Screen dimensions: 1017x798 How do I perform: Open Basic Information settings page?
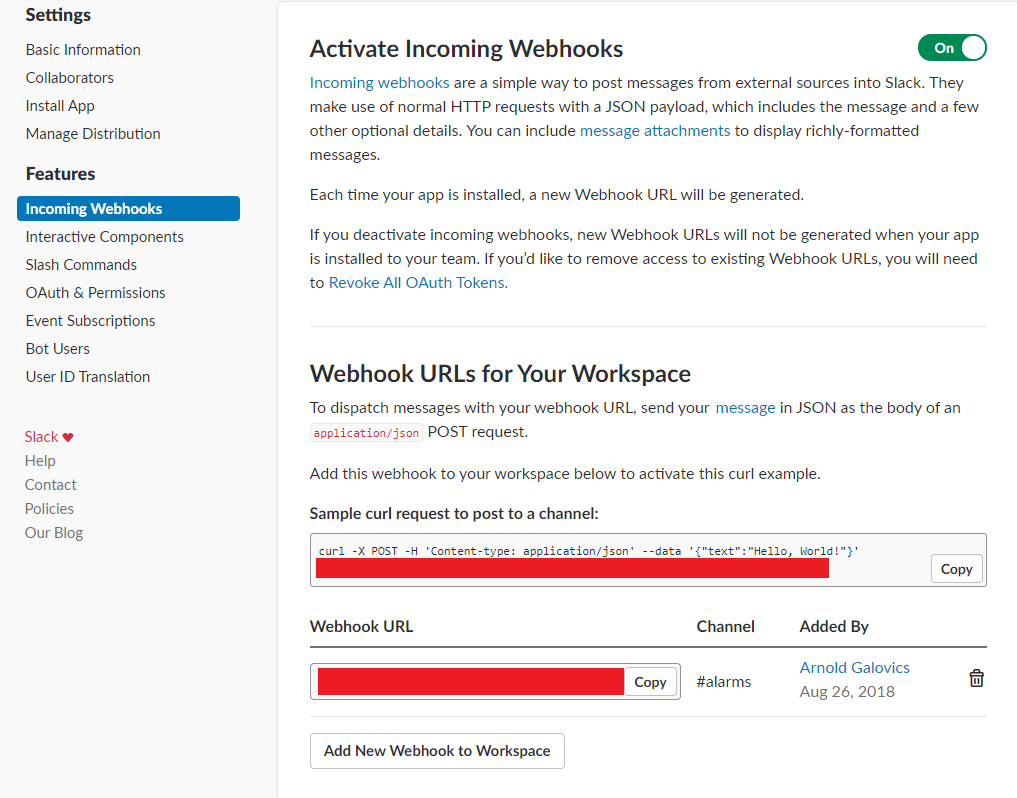tap(83, 50)
